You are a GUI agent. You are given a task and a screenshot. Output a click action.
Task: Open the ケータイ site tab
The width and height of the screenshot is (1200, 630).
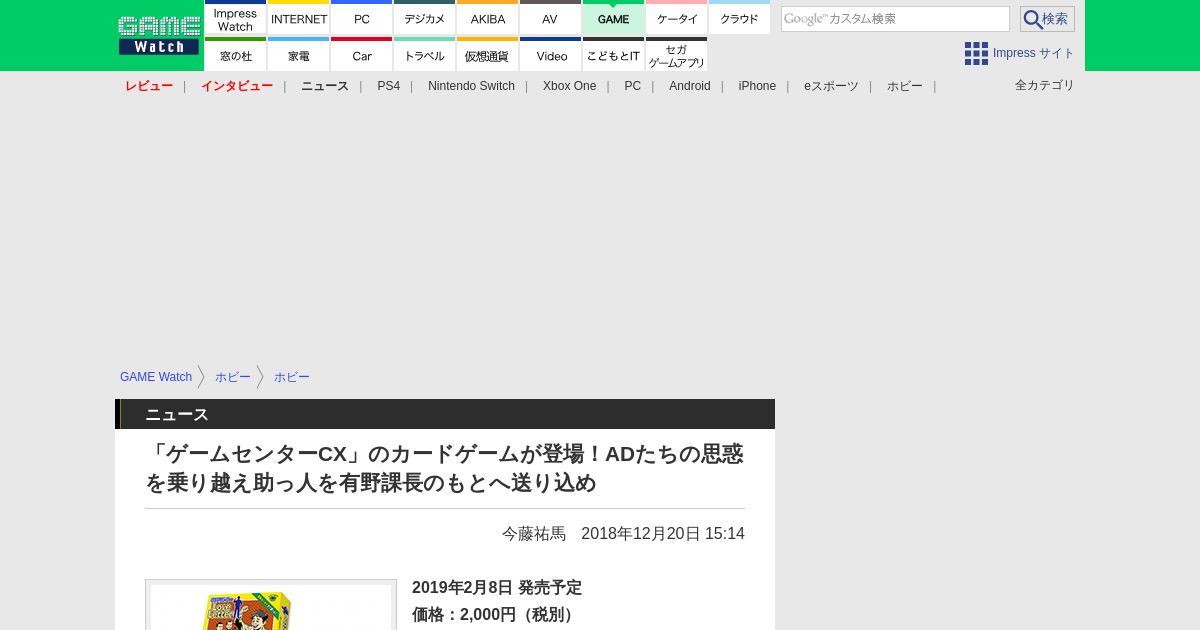pyautogui.click(x=676, y=17)
